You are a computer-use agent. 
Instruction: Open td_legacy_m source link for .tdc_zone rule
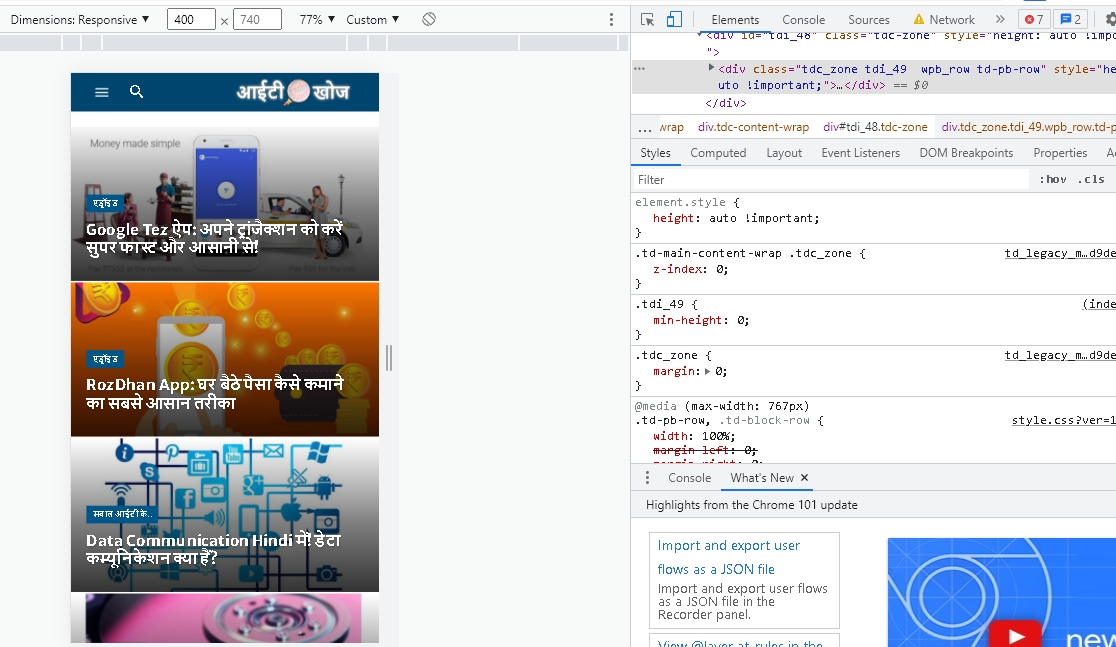click(x=1060, y=355)
